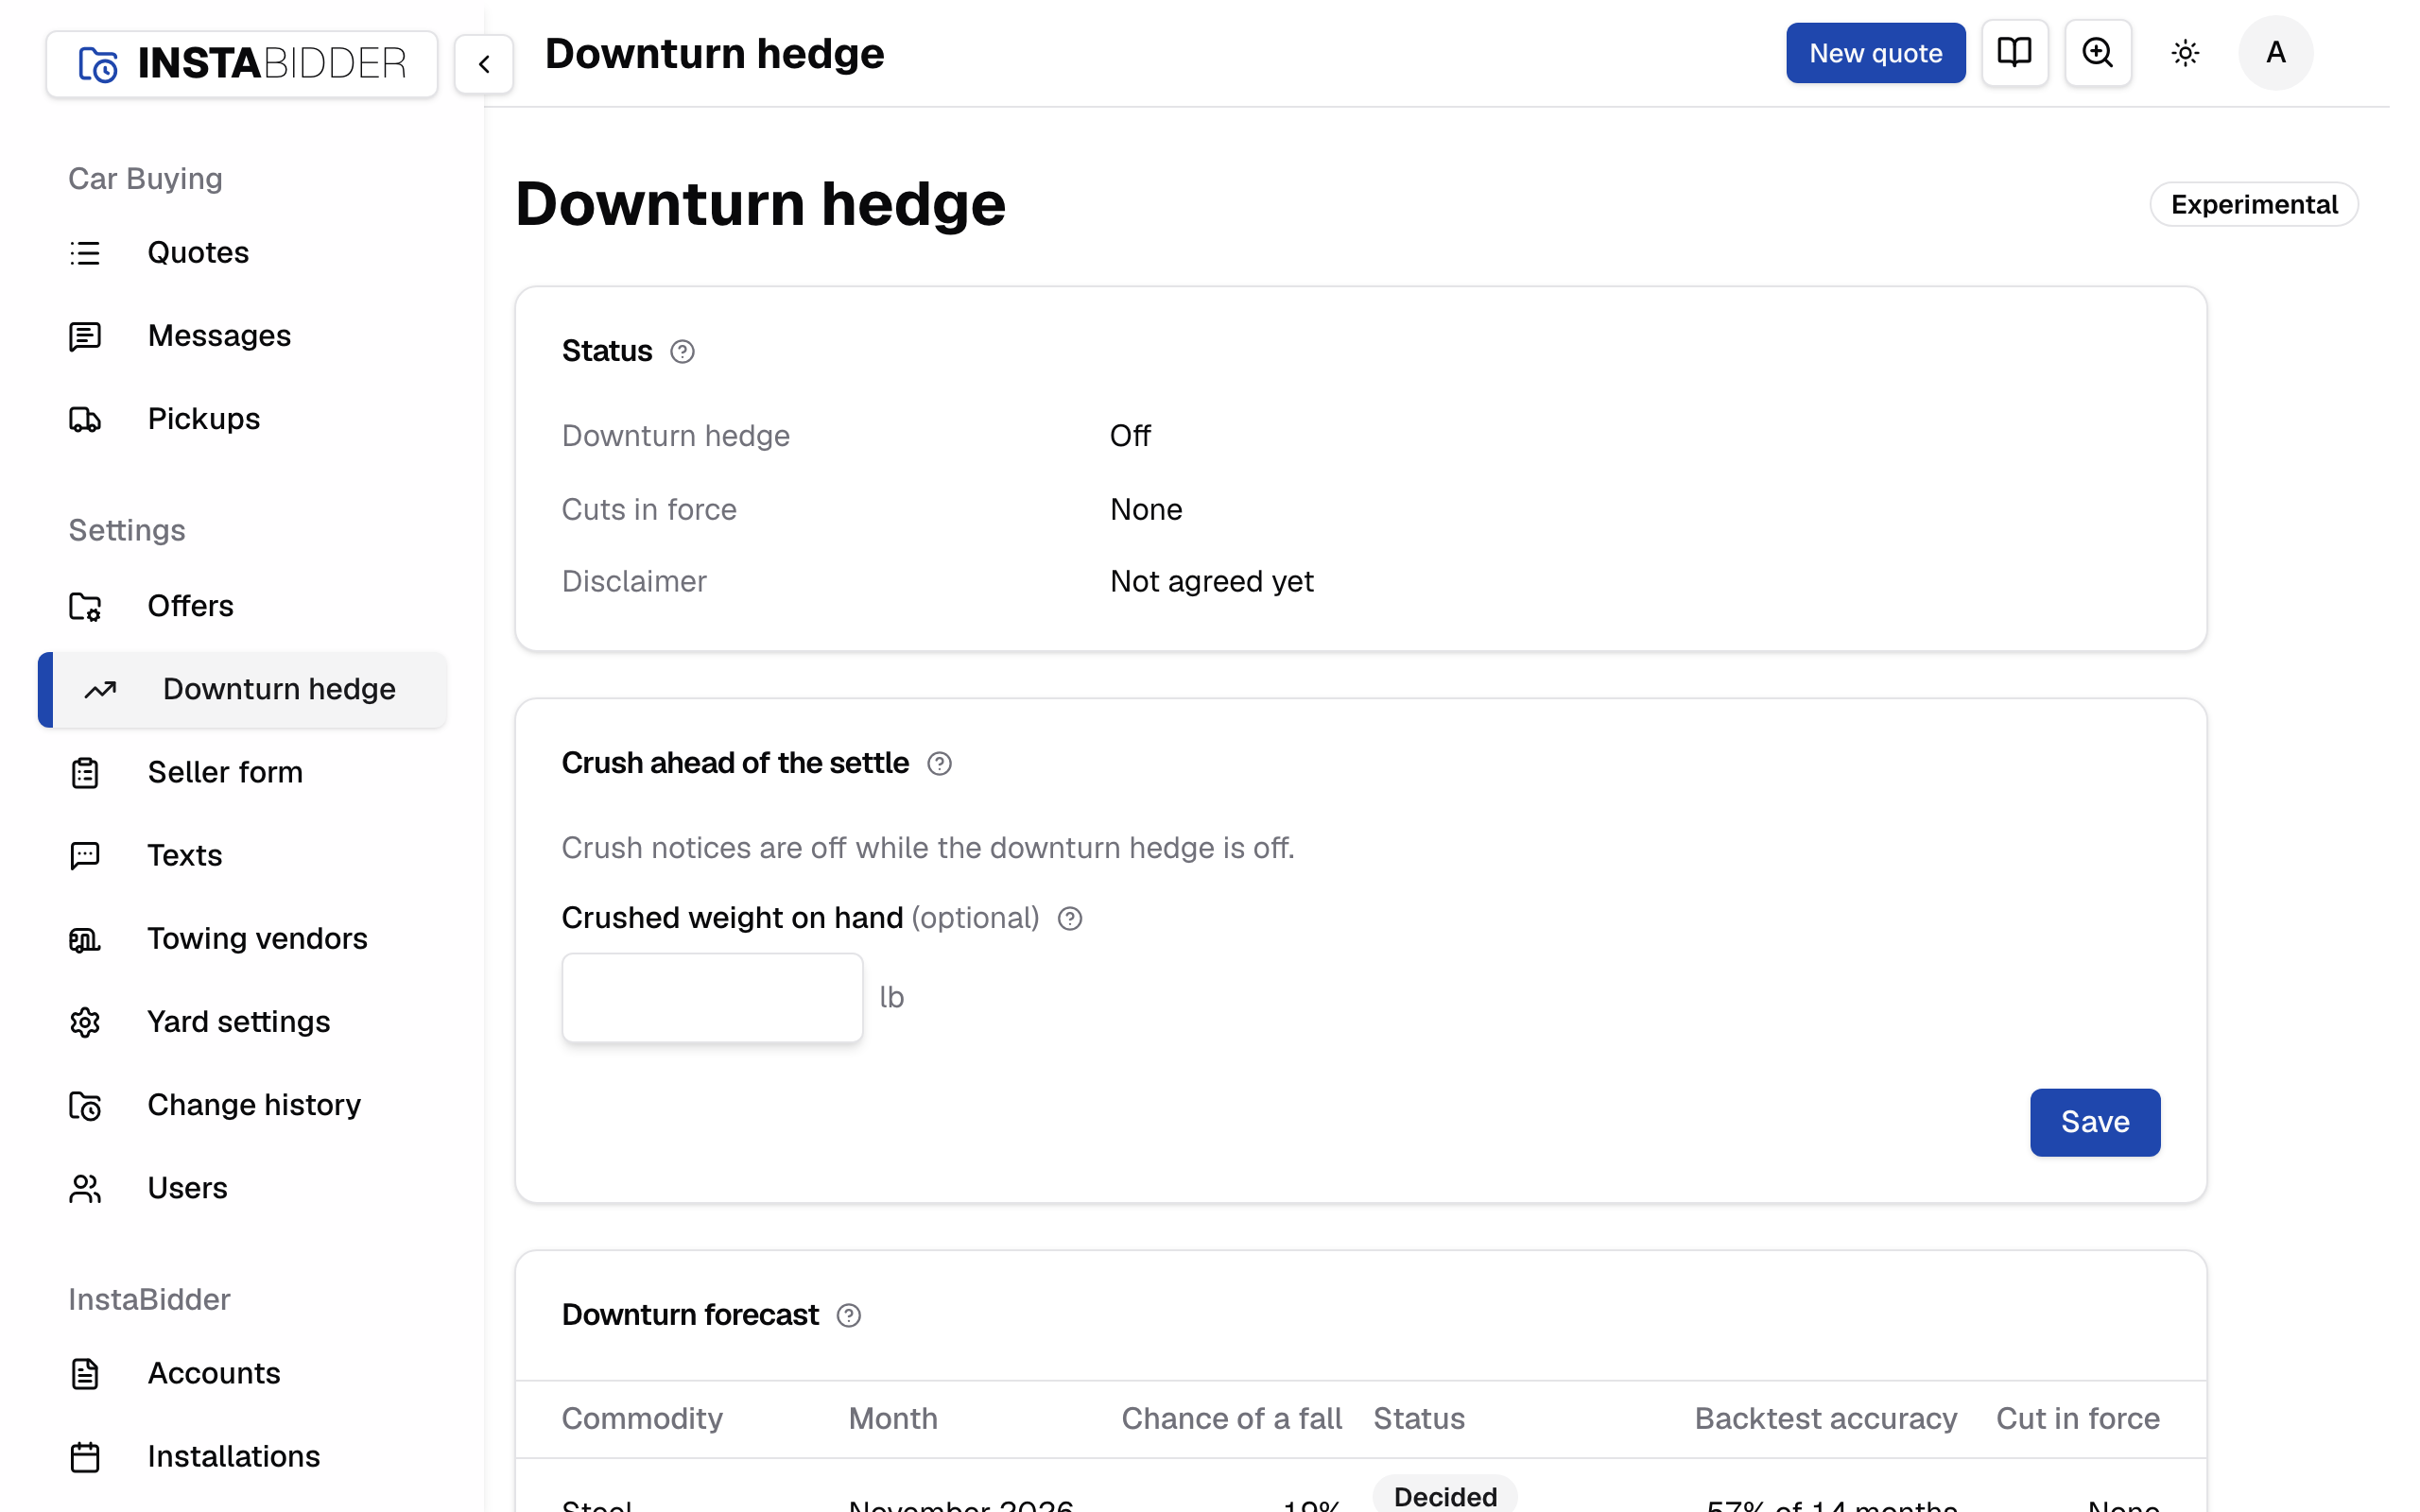Click the New quote button
The image size is (2420, 1512).
1875,53
